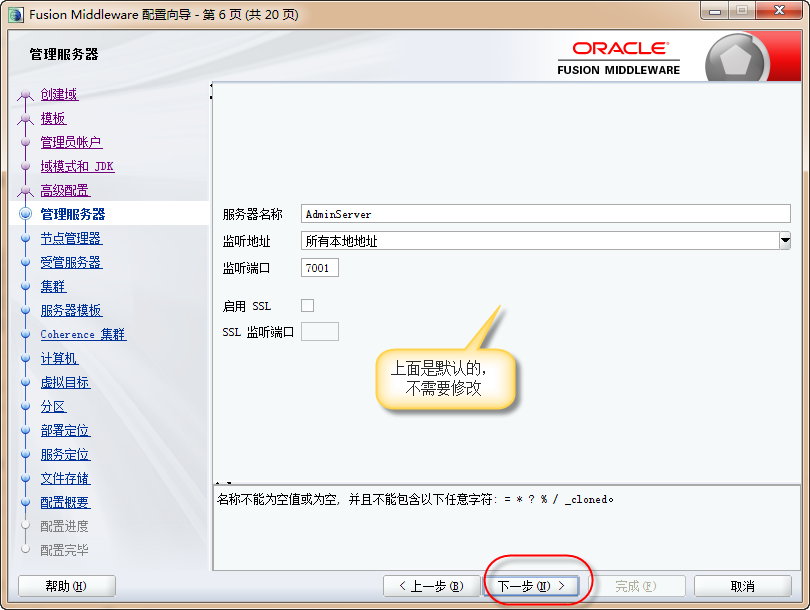Click the 取消 button
810x610 pixels.
pyautogui.click(x=742, y=586)
